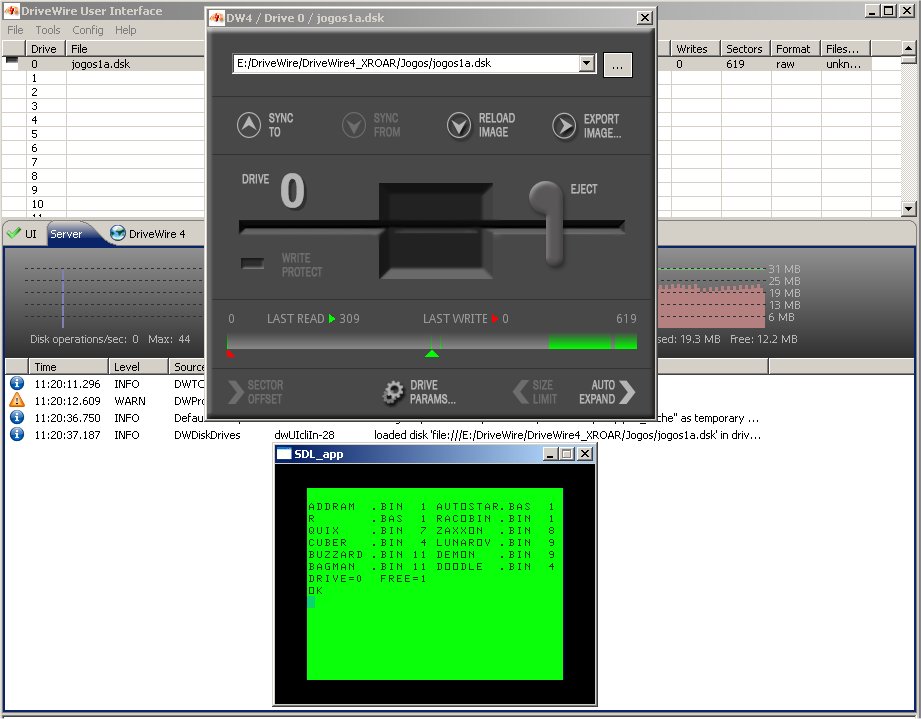The height and width of the screenshot is (719, 921).
Task: Click the Sync To label
Action: [x=281, y=125]
